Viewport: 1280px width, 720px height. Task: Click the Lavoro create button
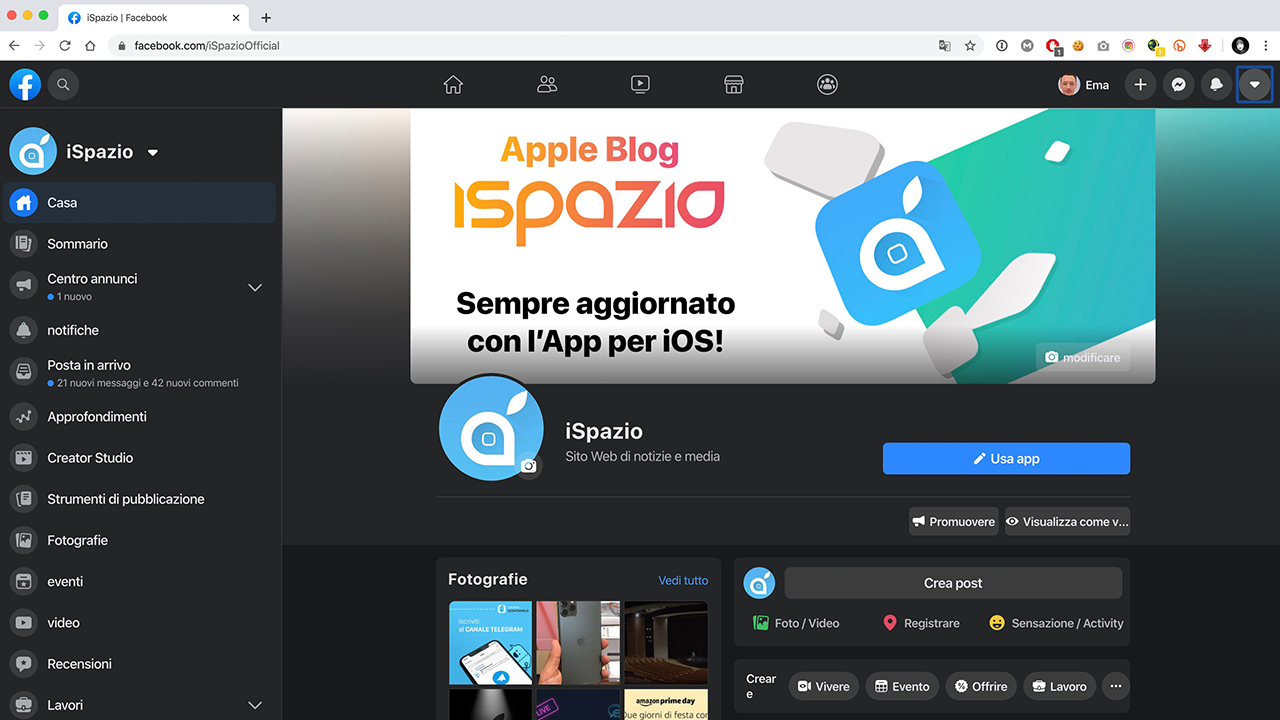(1060, 686)
